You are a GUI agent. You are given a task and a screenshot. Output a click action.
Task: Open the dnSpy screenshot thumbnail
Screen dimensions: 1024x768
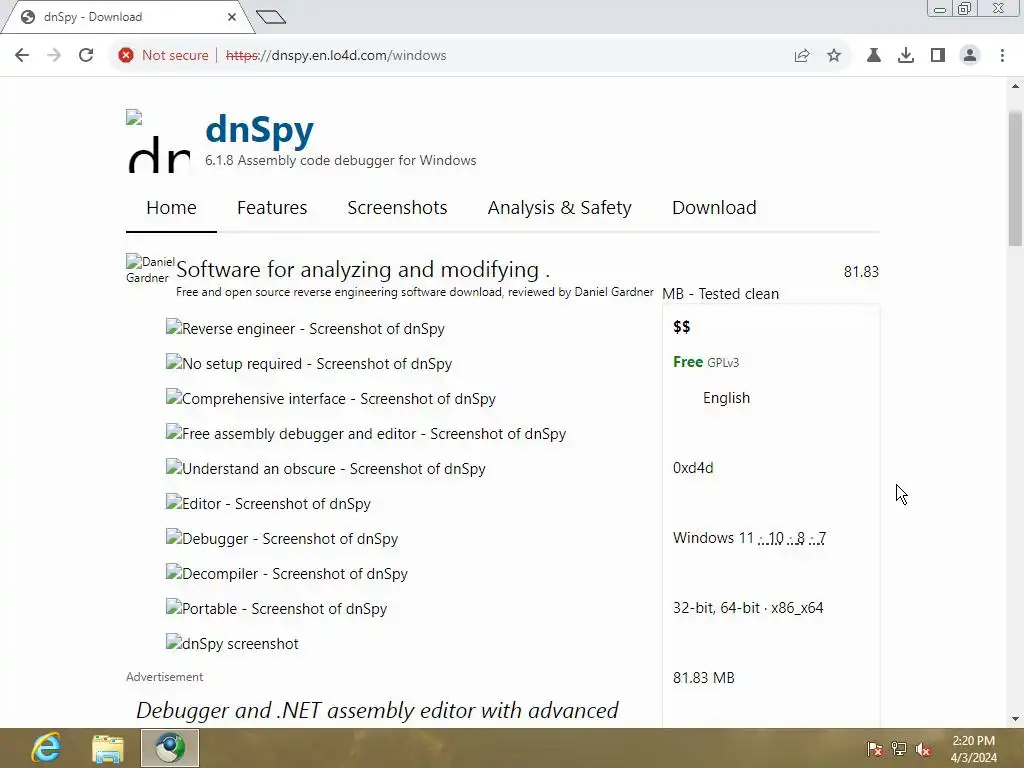(x=232, y=643)
